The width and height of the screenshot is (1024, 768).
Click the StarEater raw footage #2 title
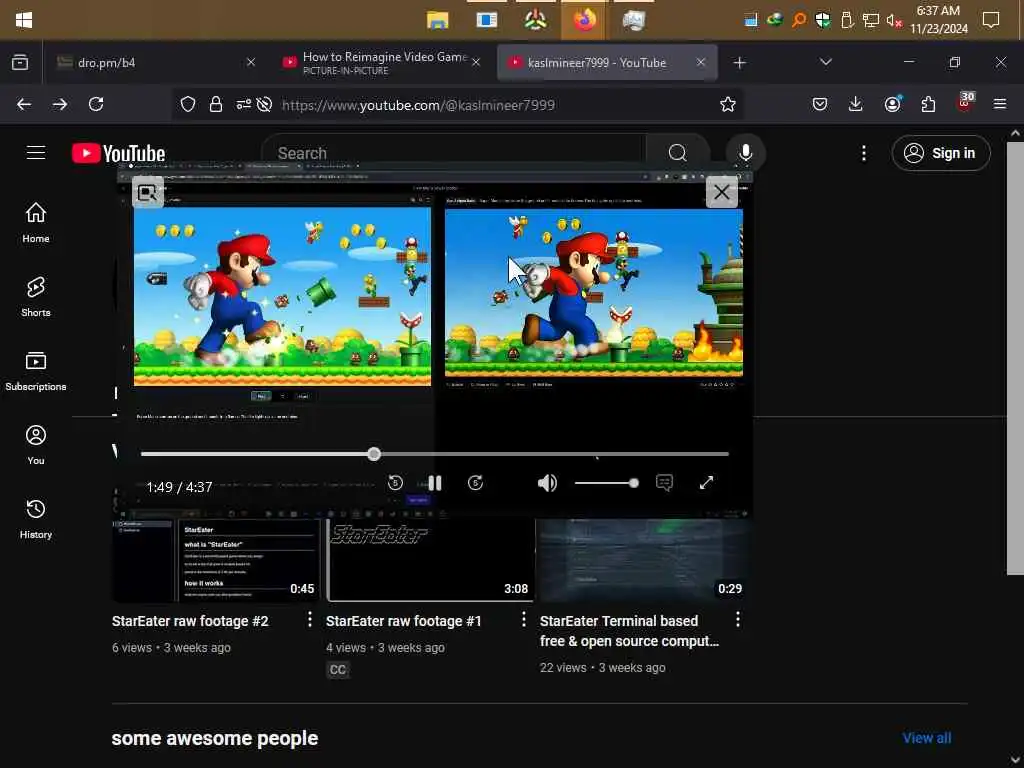click(x=190, y=621)
